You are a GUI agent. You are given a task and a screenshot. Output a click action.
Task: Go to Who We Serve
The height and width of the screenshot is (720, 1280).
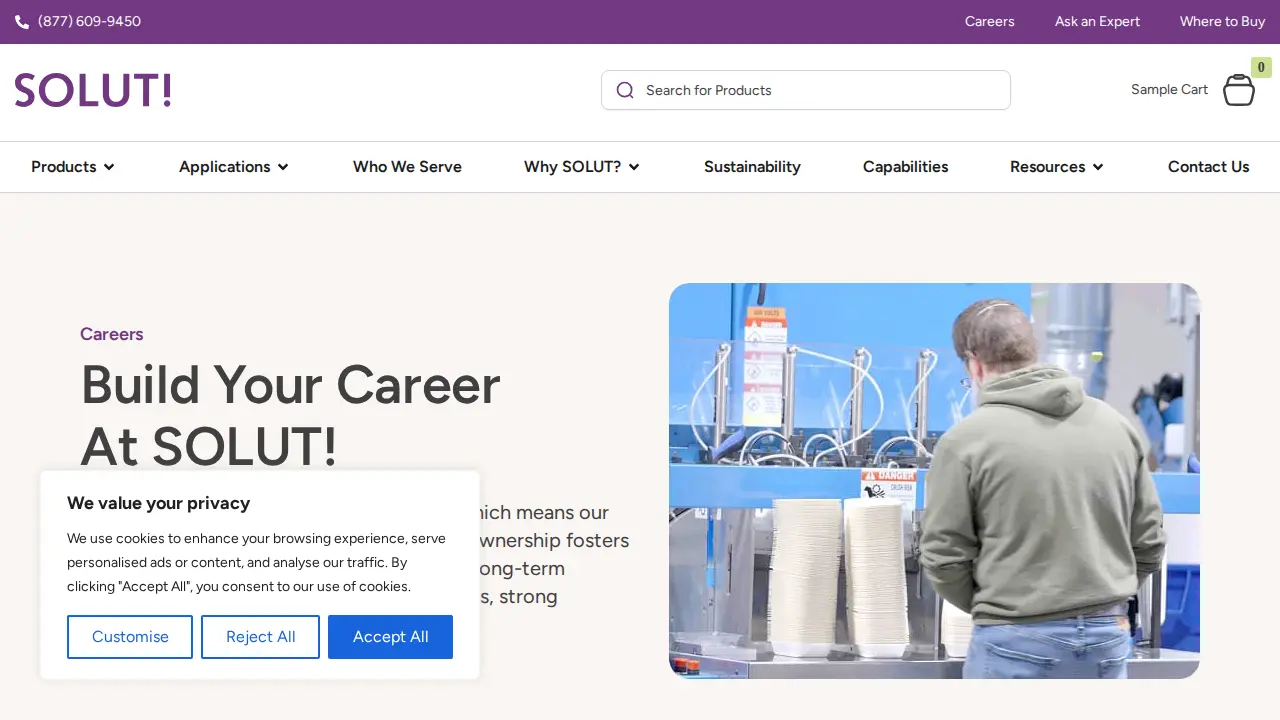tap(407, 167)
